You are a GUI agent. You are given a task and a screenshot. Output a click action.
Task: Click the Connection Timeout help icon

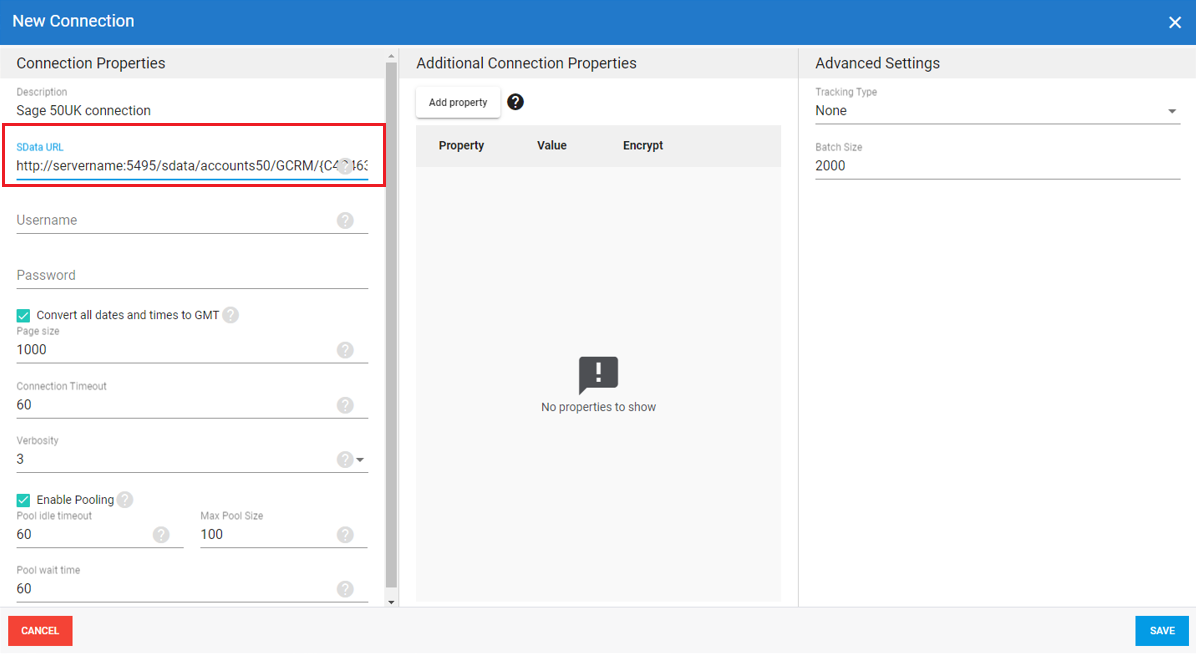click(x=345, y=405)
